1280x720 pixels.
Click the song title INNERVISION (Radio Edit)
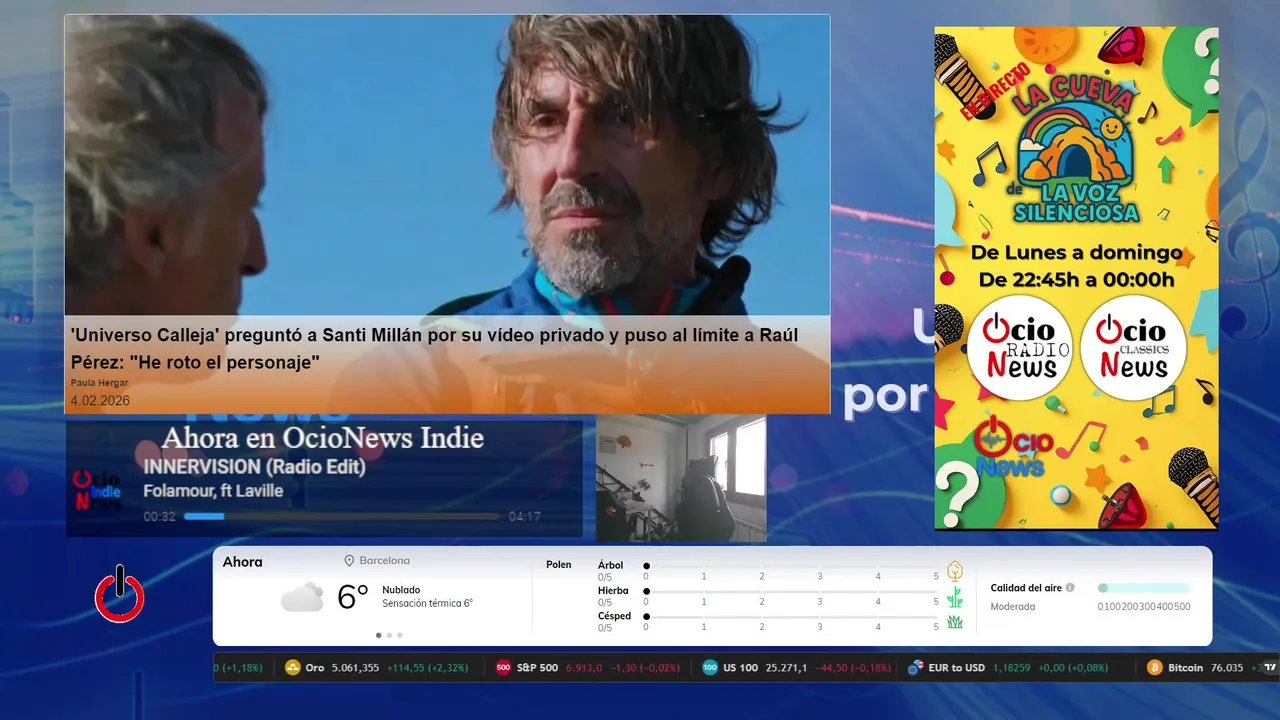click(x=254, y=467)
